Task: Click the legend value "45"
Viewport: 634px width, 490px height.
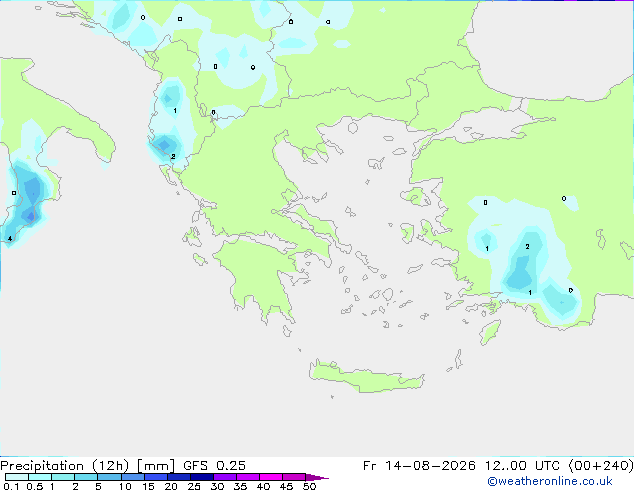Action: tap(286, 486)
